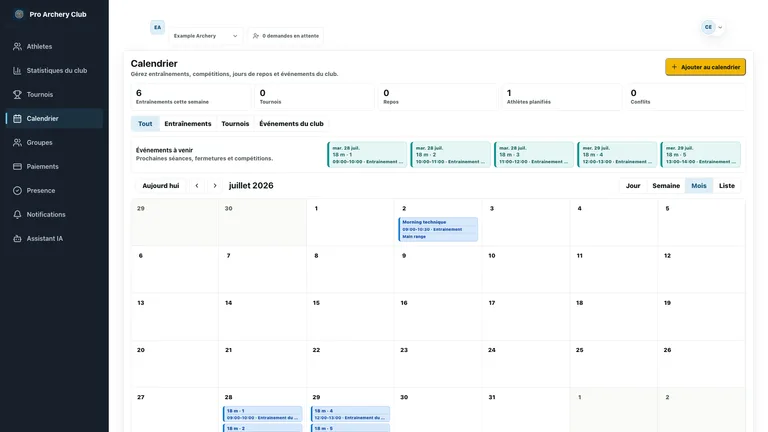768x432 pixels.
Task: Click the Conflits stat card
Action: (685, 97)
